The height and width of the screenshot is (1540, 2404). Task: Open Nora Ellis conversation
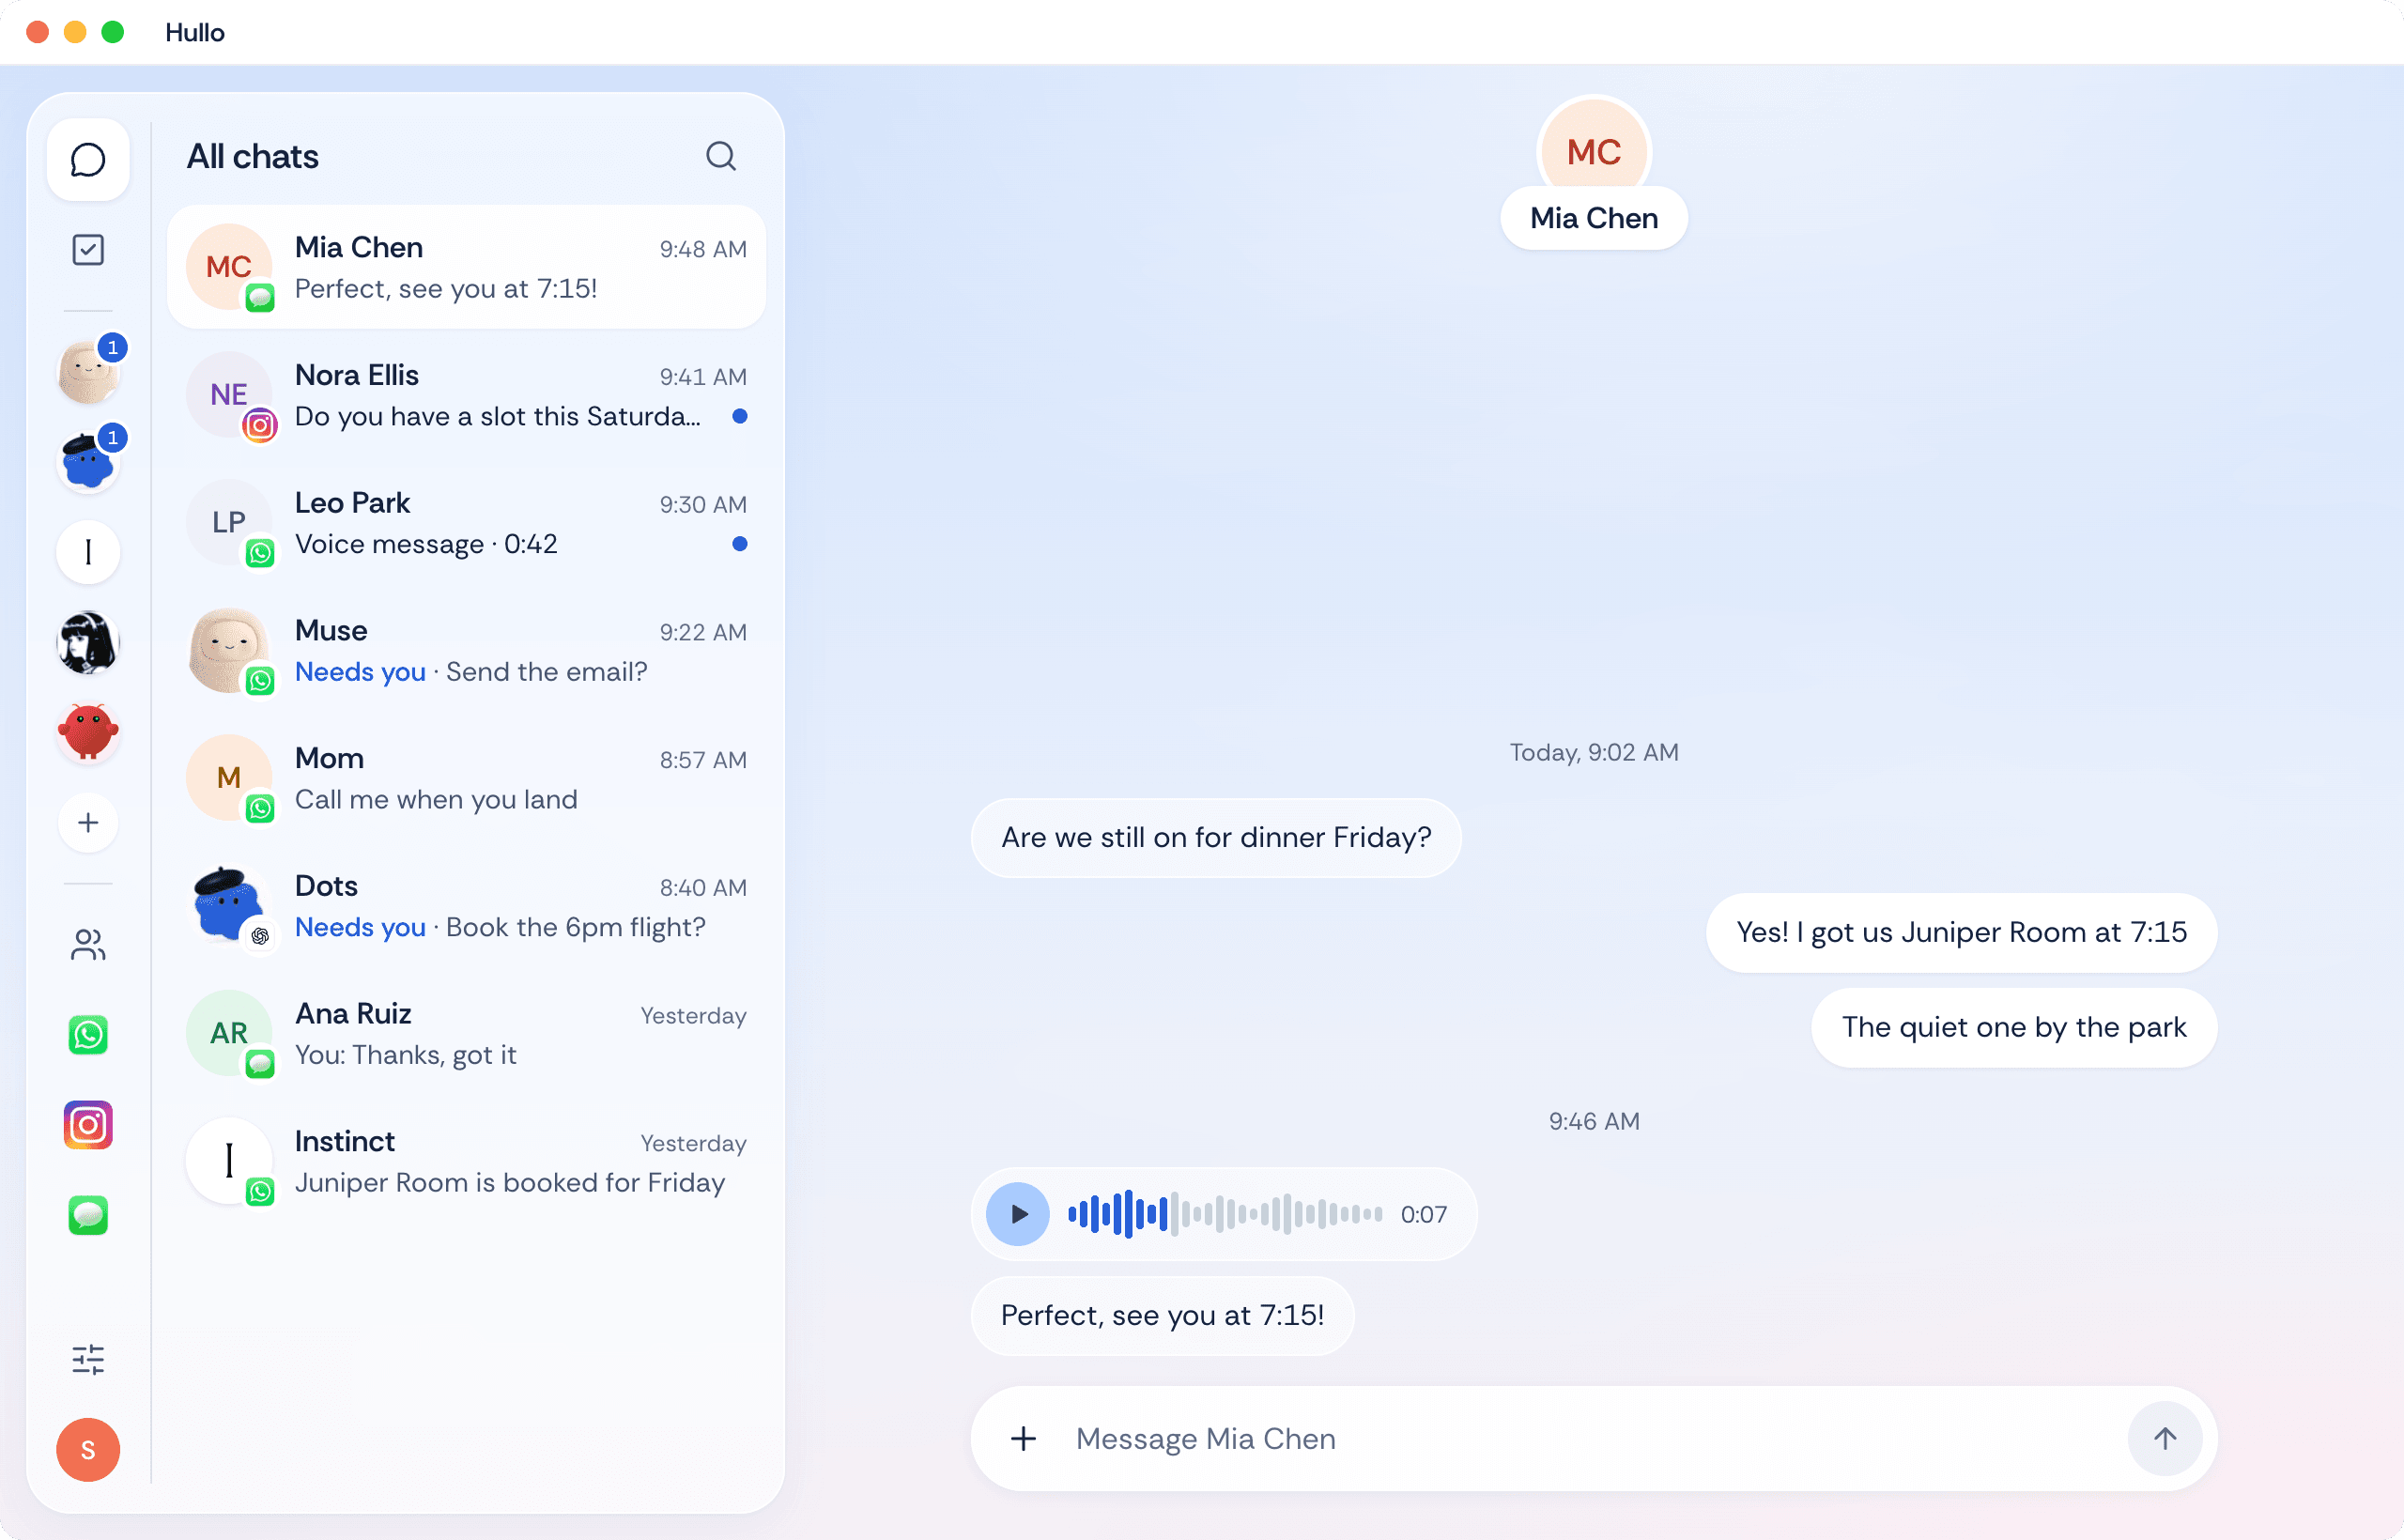tap(466, 395)
